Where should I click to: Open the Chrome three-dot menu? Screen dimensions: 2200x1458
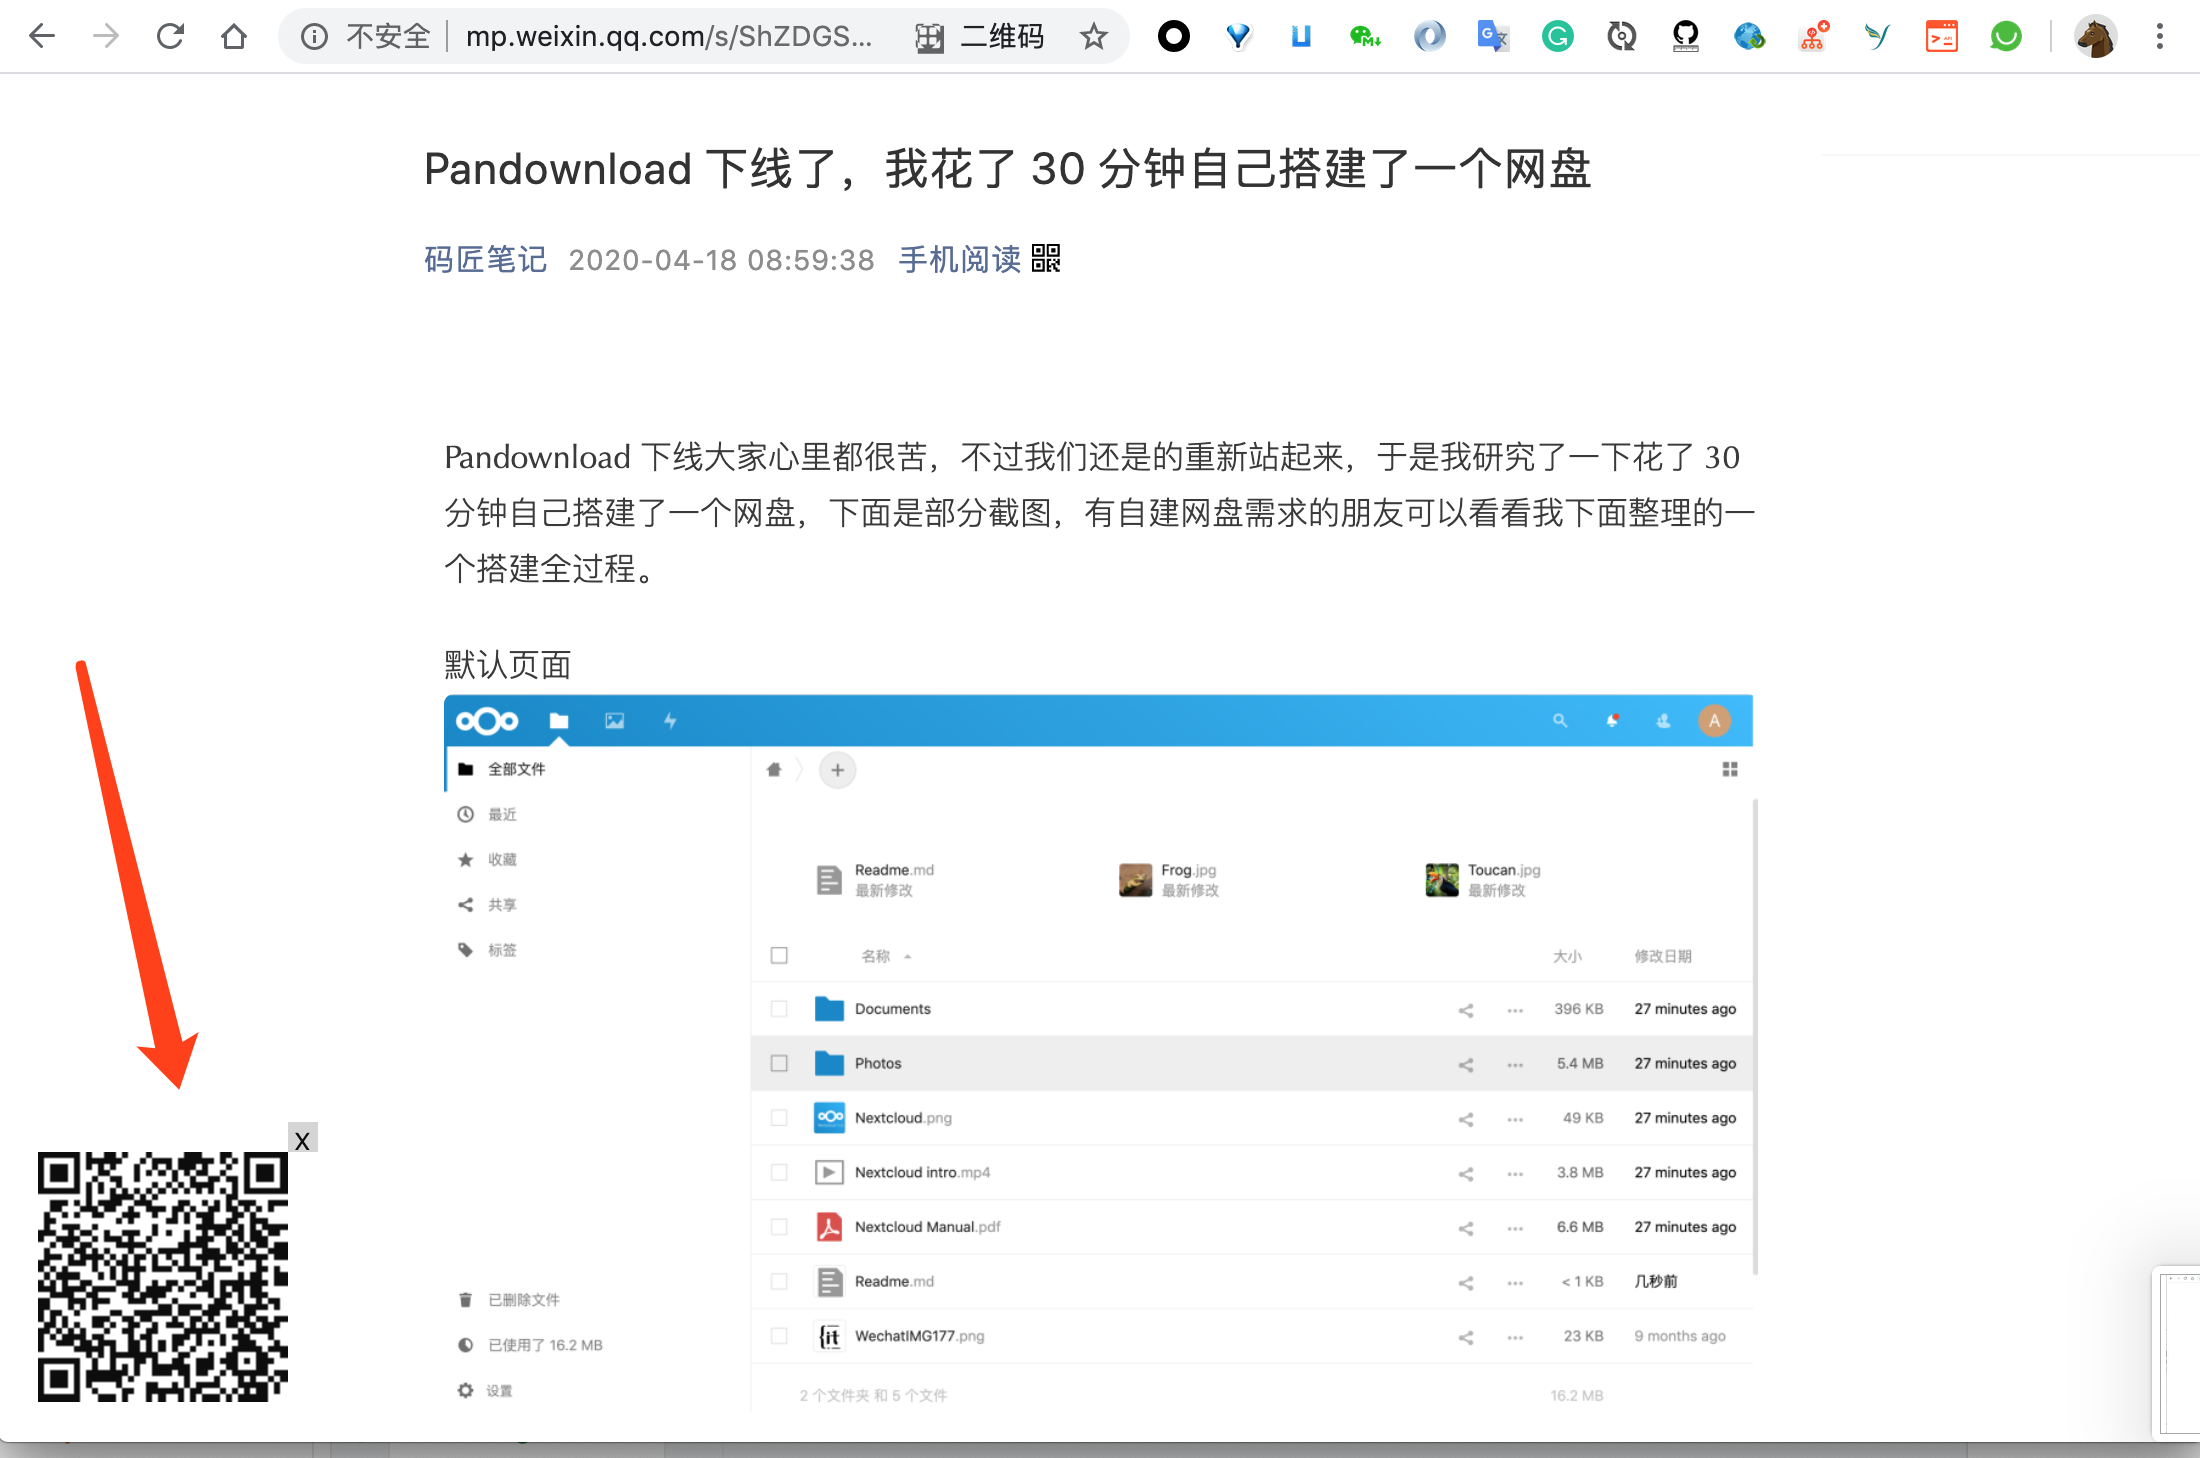pos(2160,37)
